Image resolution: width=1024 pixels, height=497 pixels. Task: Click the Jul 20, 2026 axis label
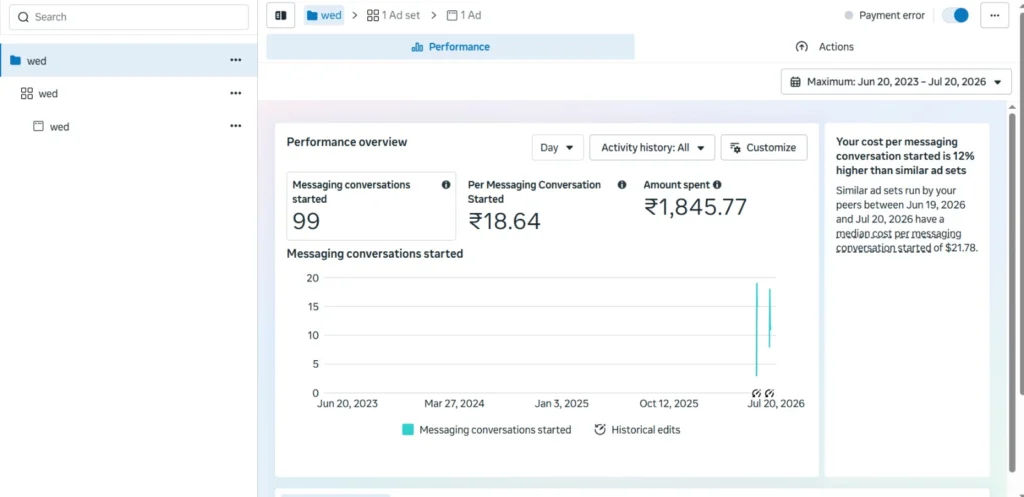tap(775, 404)
